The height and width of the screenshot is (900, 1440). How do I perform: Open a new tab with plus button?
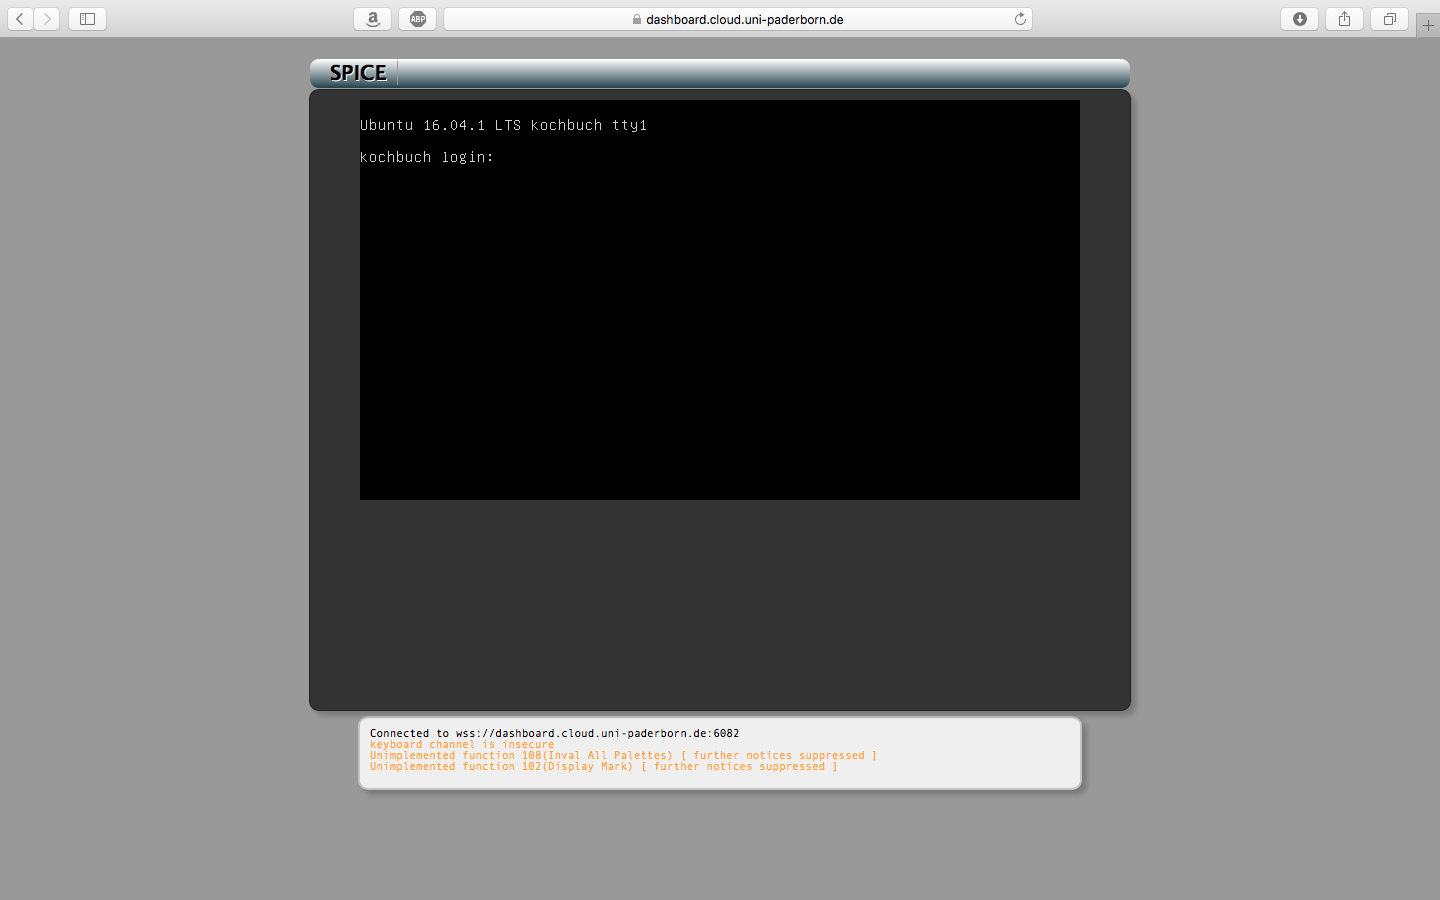point(1428,26)
